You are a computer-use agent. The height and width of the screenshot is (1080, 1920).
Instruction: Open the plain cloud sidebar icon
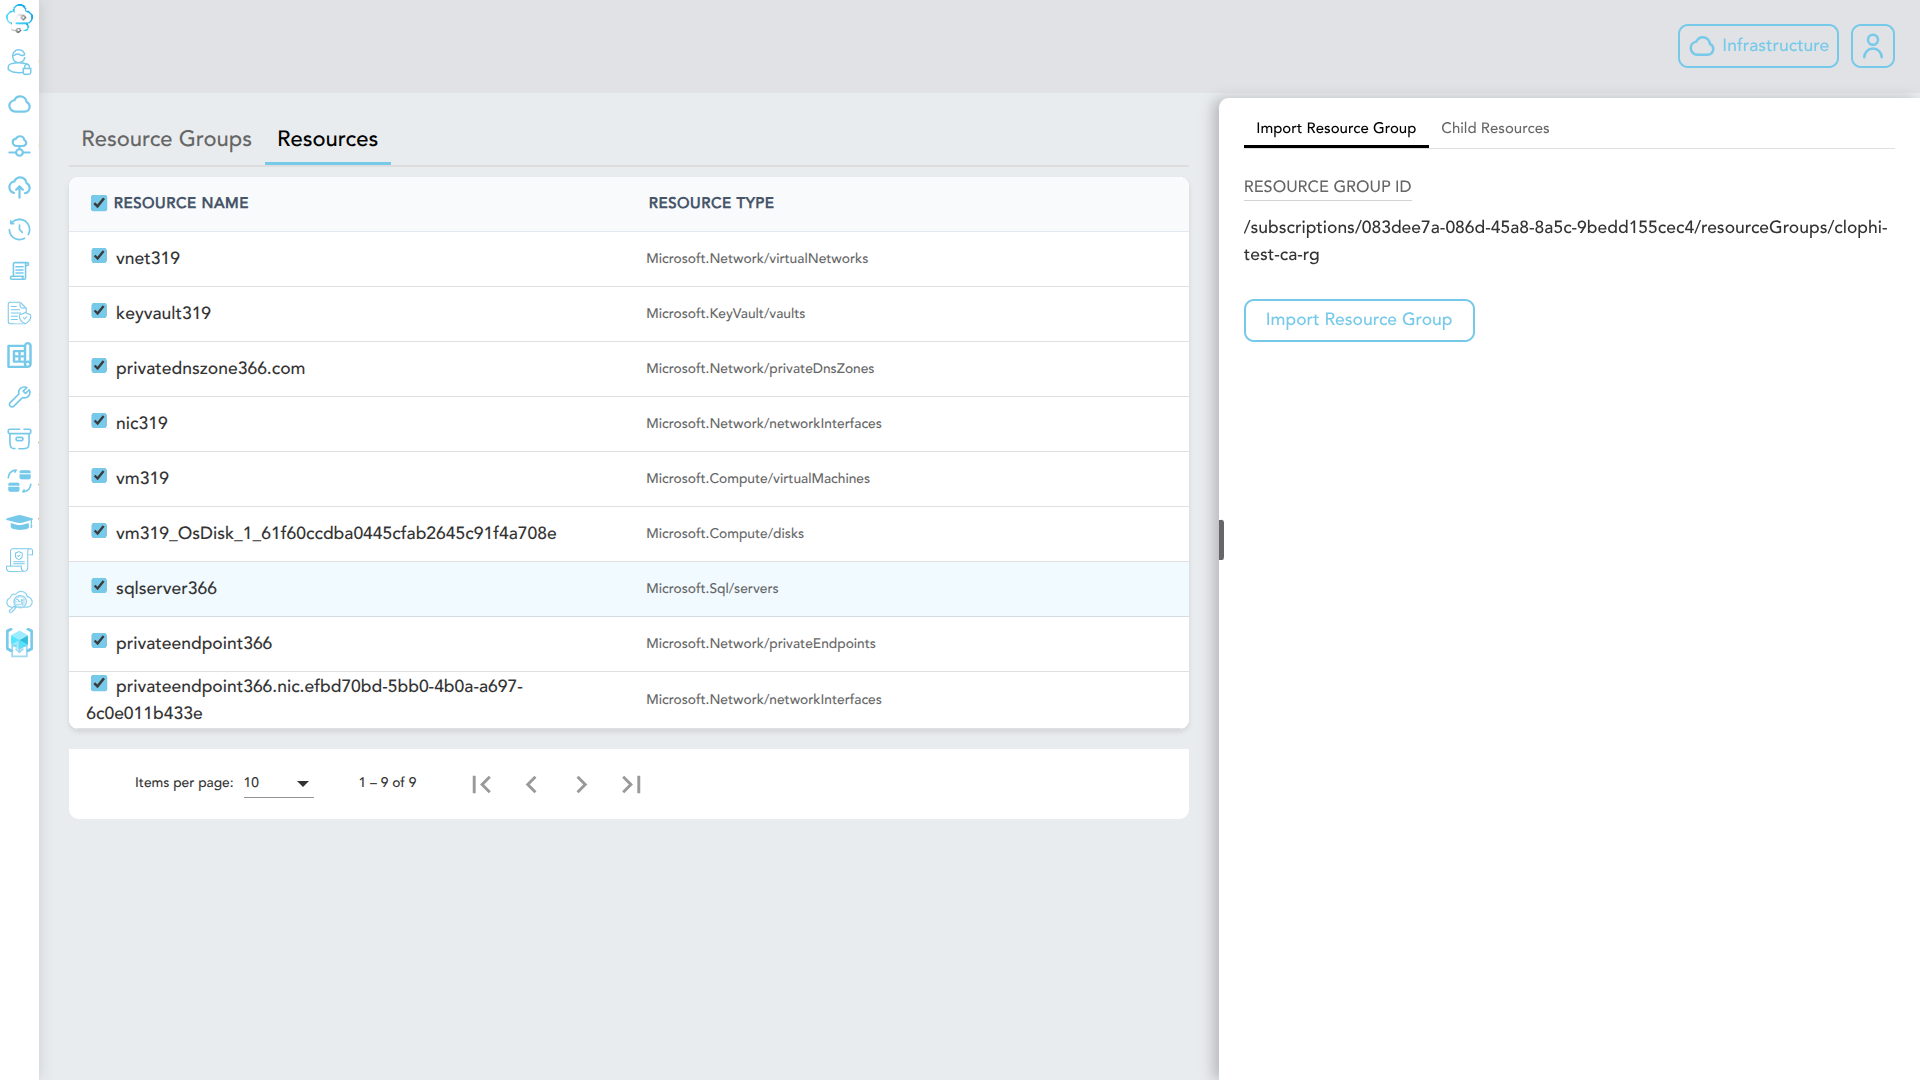point(19,104)
